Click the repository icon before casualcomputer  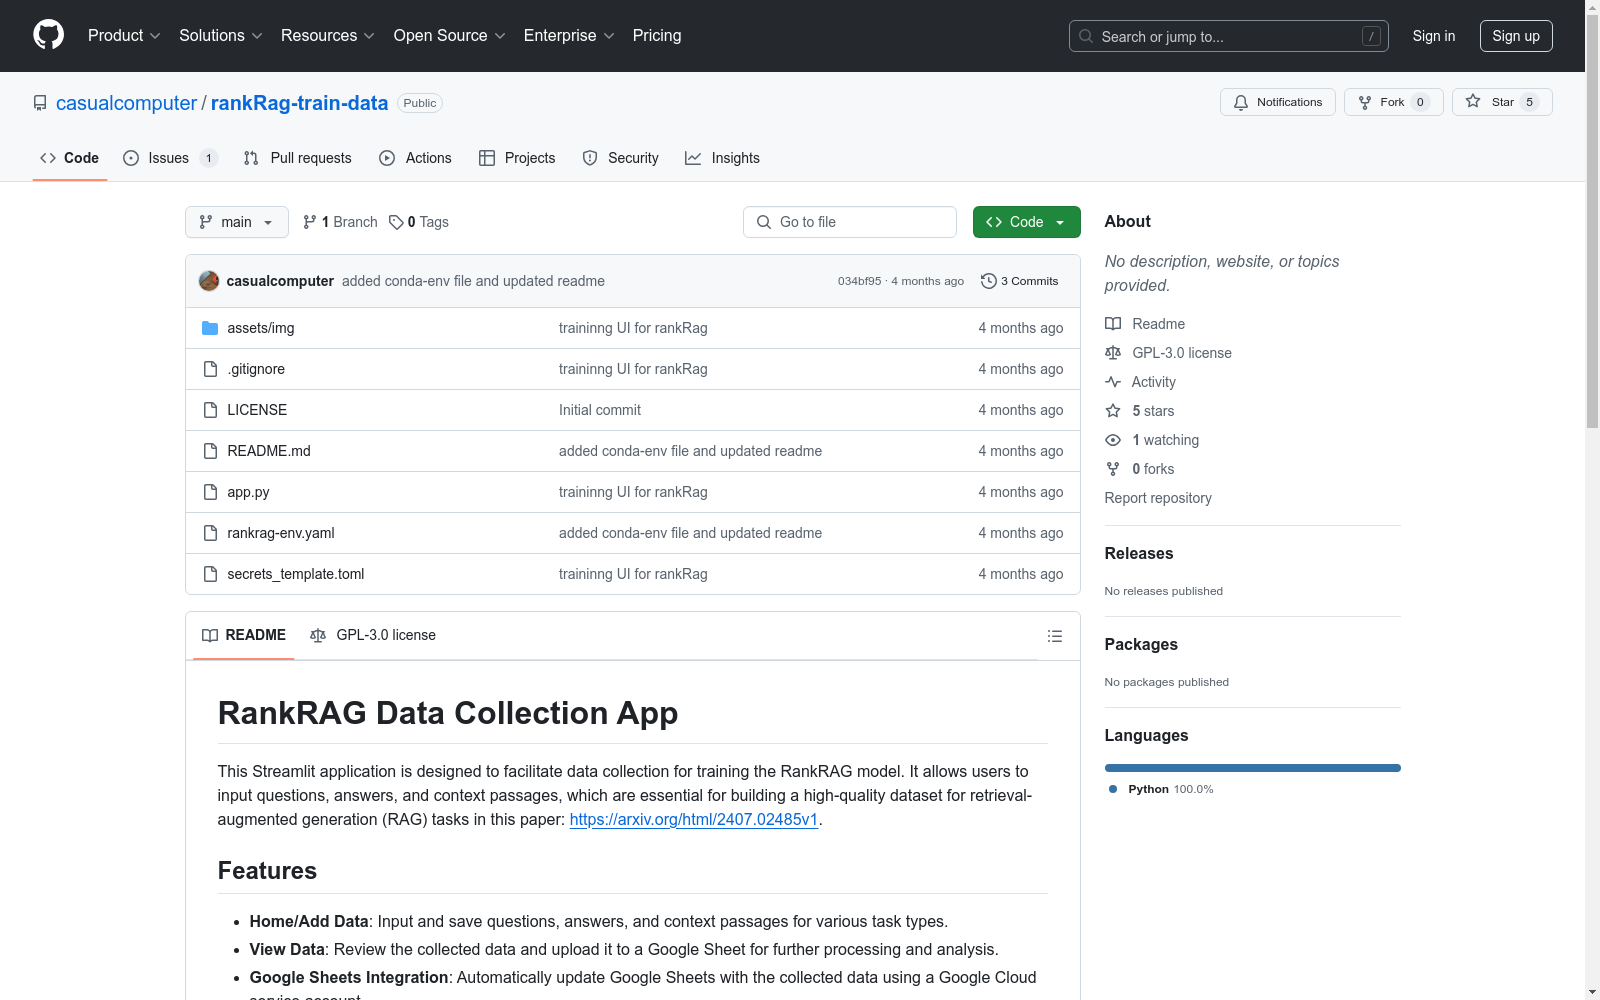40,103
